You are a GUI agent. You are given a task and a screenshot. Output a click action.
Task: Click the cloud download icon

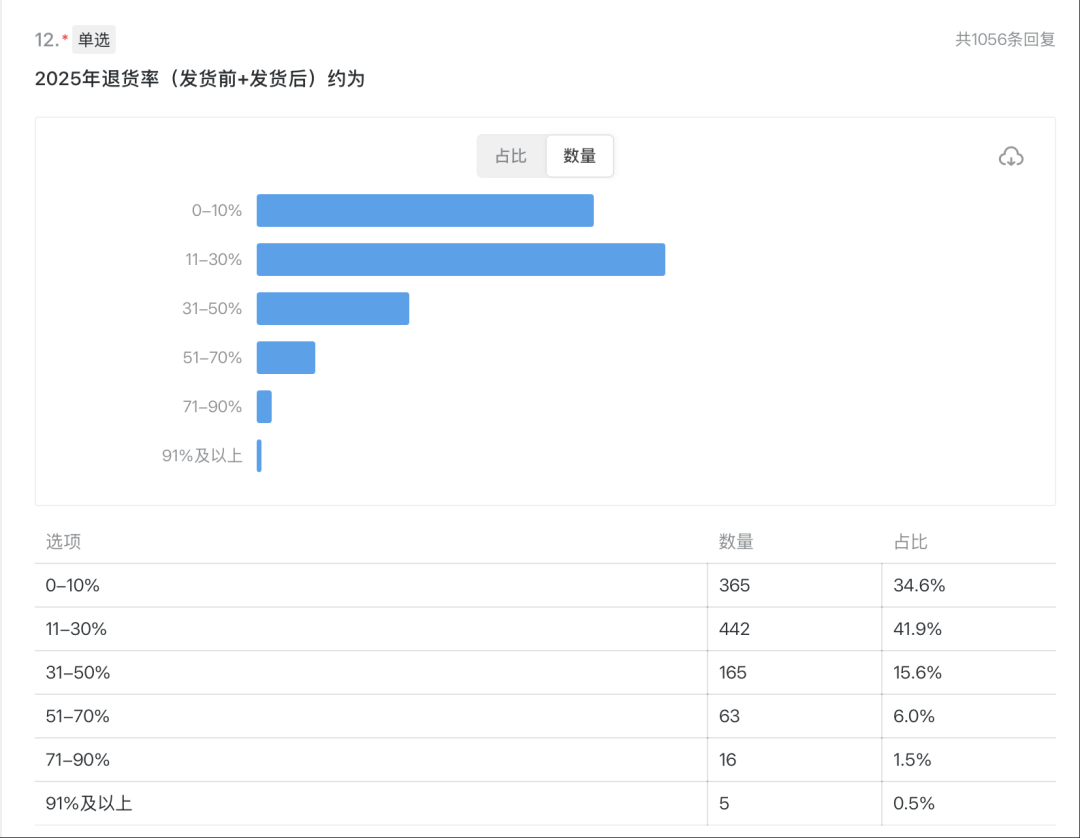click(x=1011, y=157)
